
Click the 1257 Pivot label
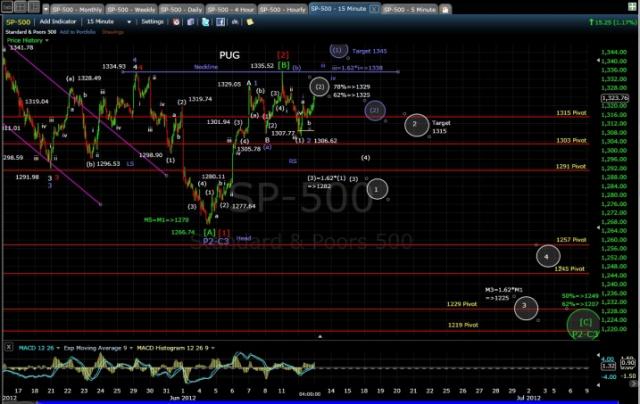(x=571, y=240)
